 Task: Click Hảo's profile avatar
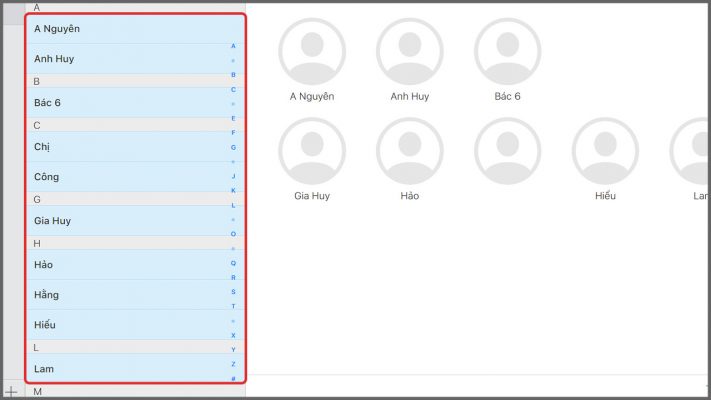[409, 151]
